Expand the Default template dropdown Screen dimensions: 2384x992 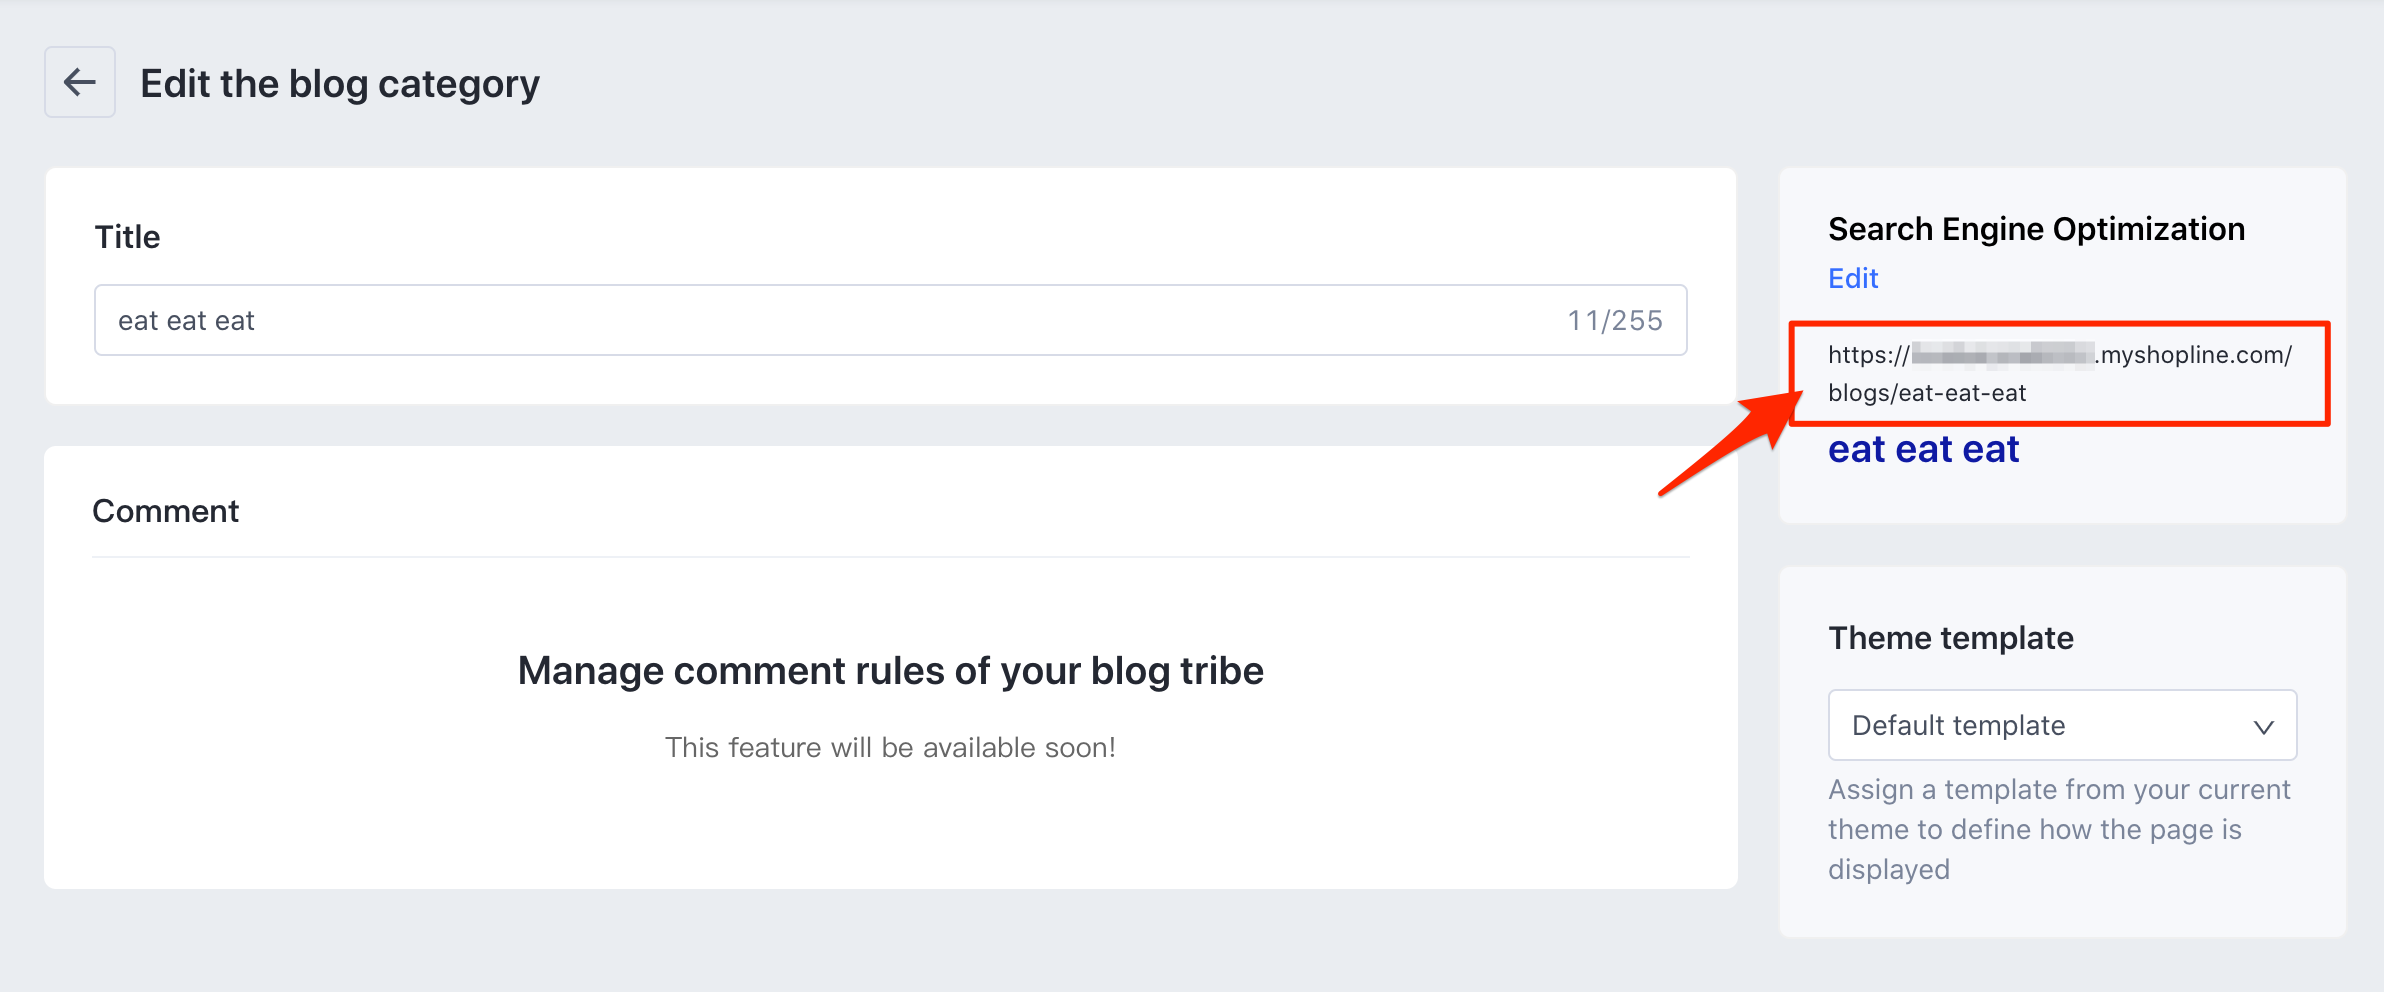click(2061, 725)
